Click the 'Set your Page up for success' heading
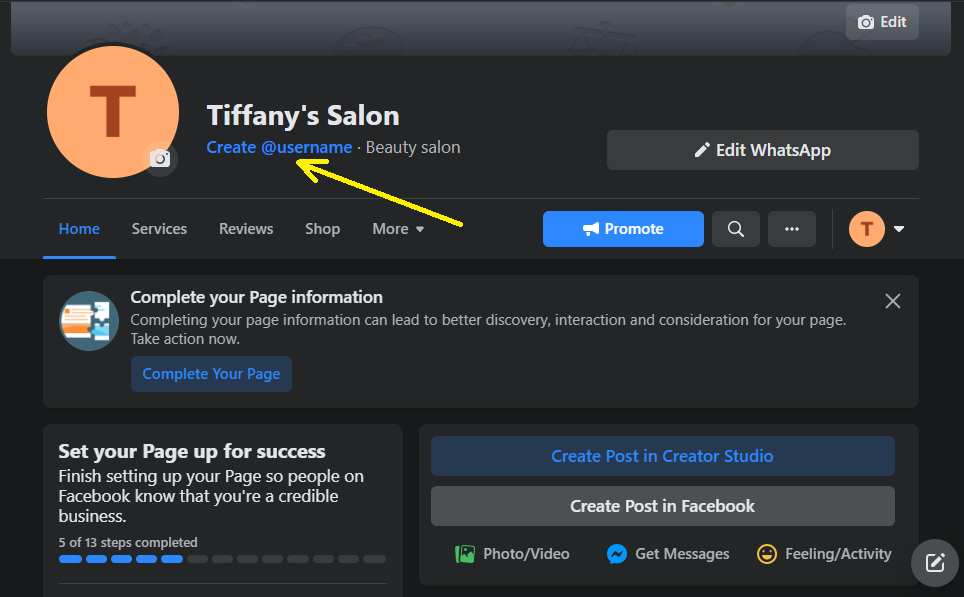Viewport: 964px width, 597px height. coord(192,451)
